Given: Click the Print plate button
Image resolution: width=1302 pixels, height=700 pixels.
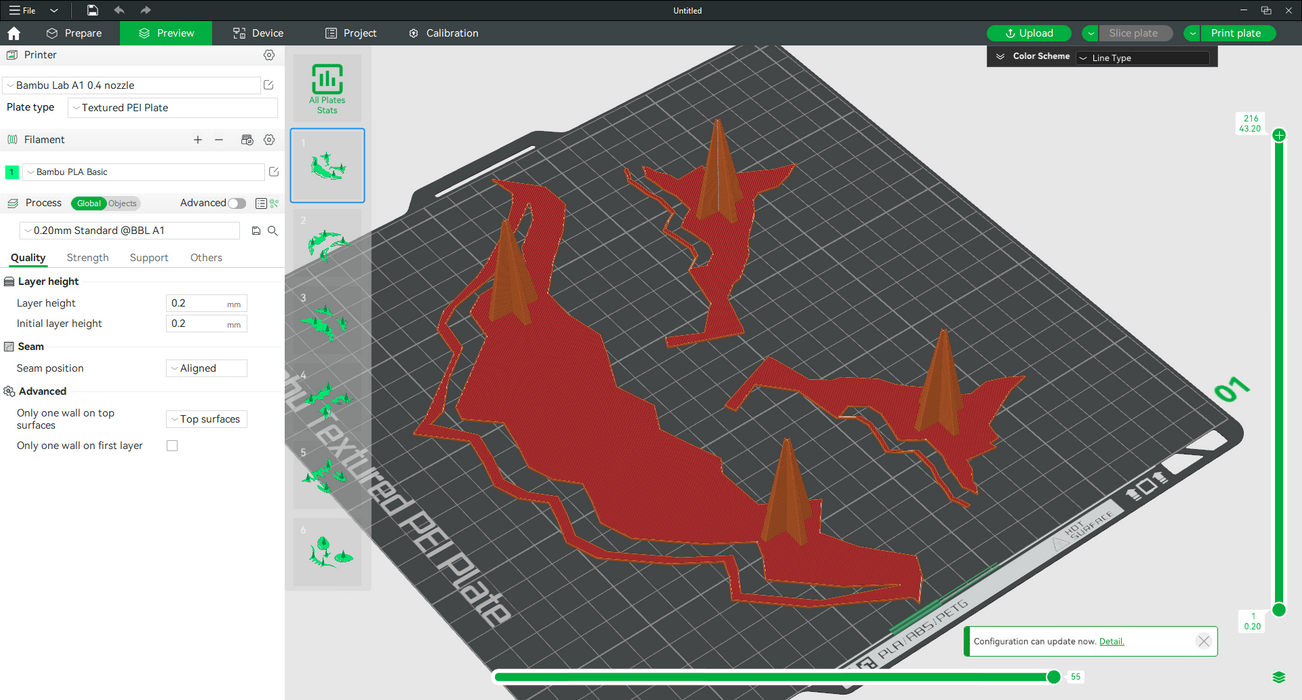Looking at the screenshot, I should [x=1236, y=33].
